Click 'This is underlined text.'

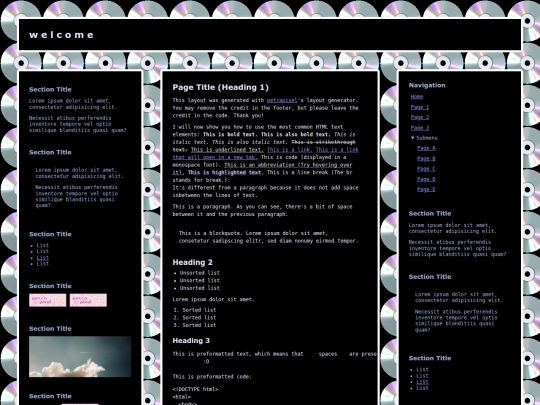point(227,149)
